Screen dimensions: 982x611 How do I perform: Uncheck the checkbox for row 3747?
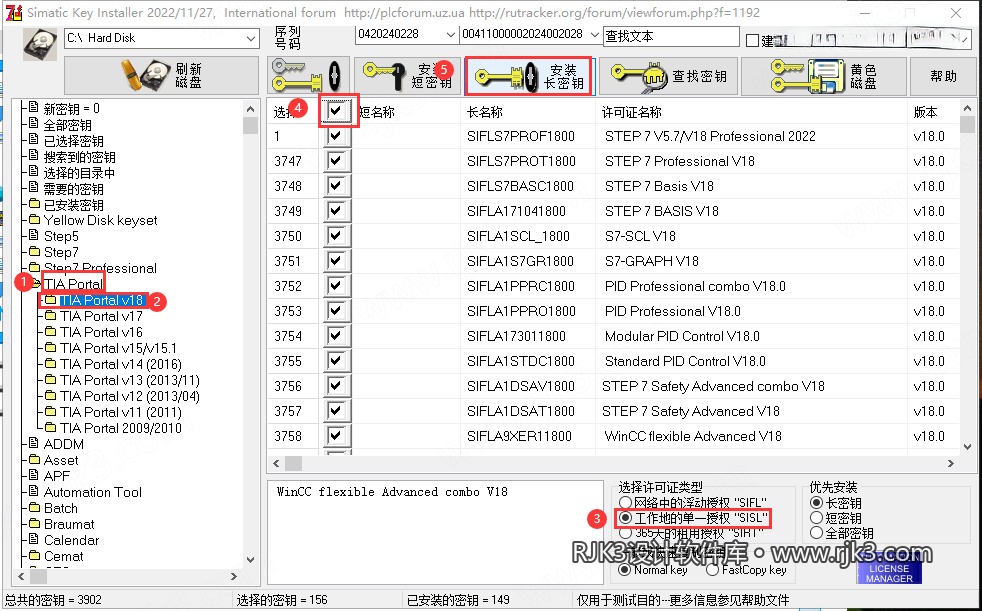click(x=337, y=161)
